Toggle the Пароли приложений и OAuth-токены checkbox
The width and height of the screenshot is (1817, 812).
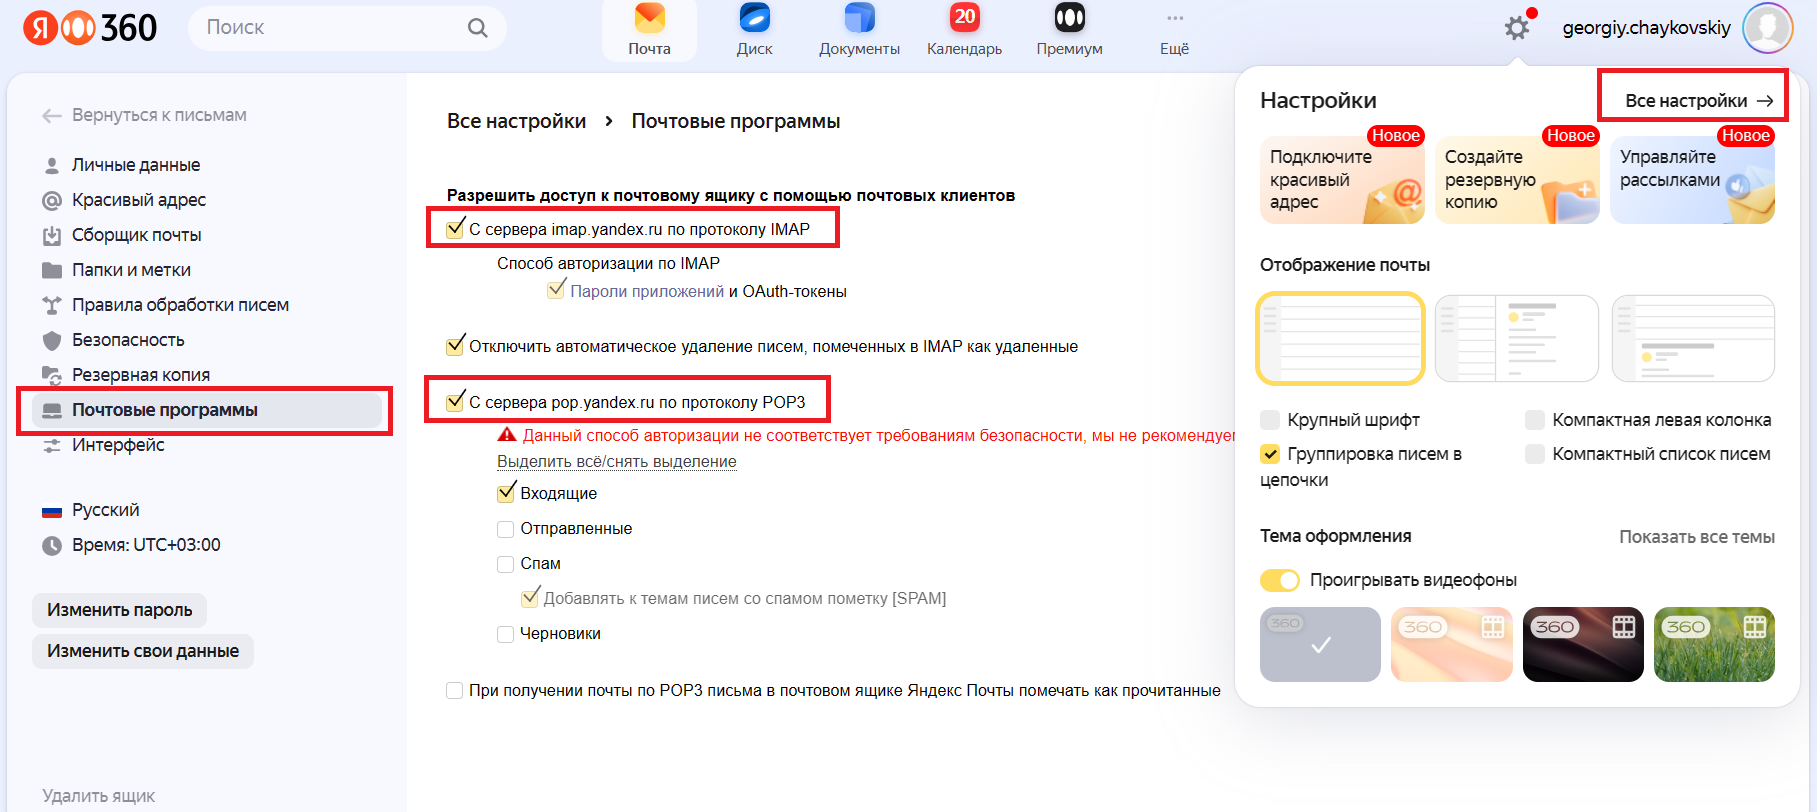[557, 290]
